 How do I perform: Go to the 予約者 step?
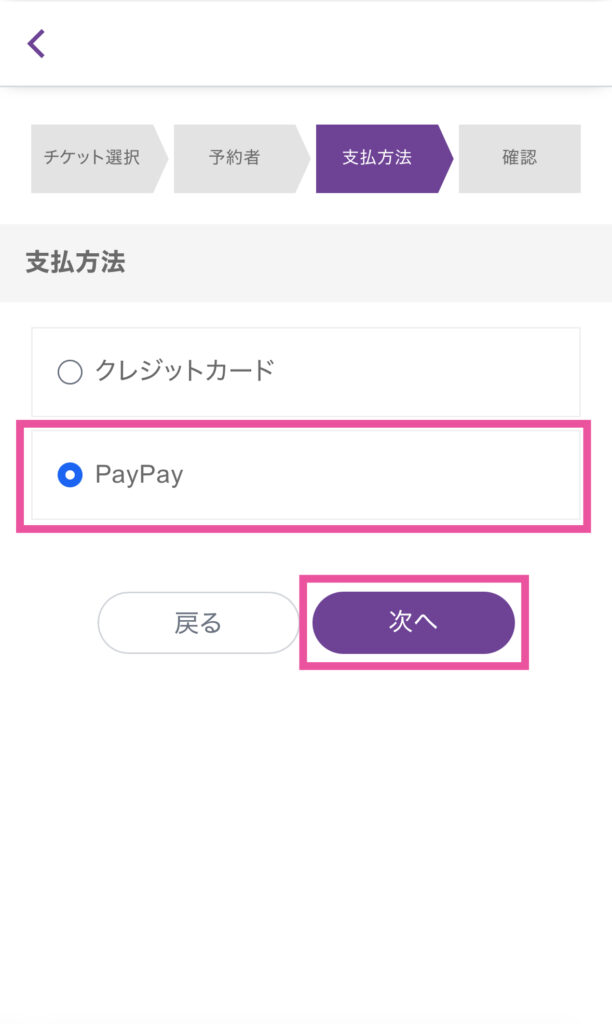234,158
